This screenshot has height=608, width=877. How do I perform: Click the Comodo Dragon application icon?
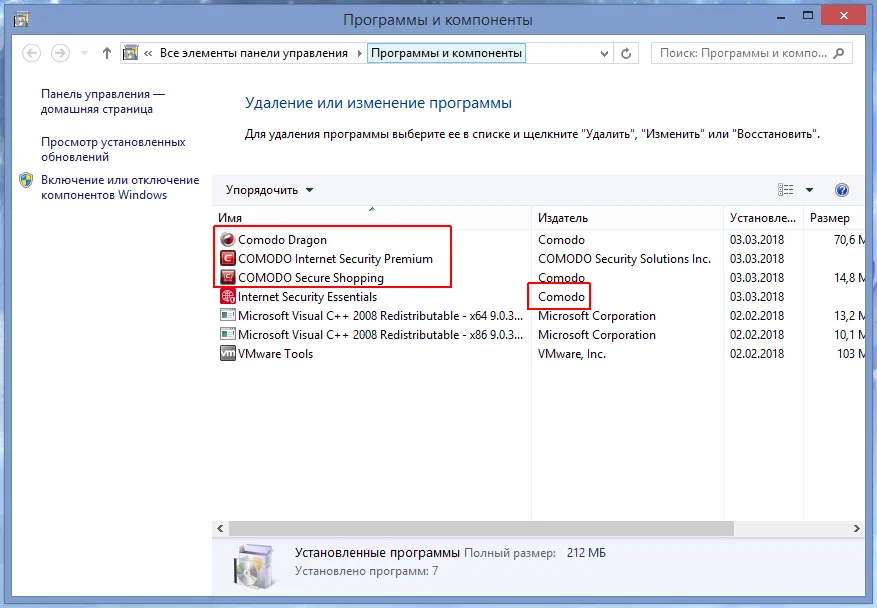pos(228,239)
